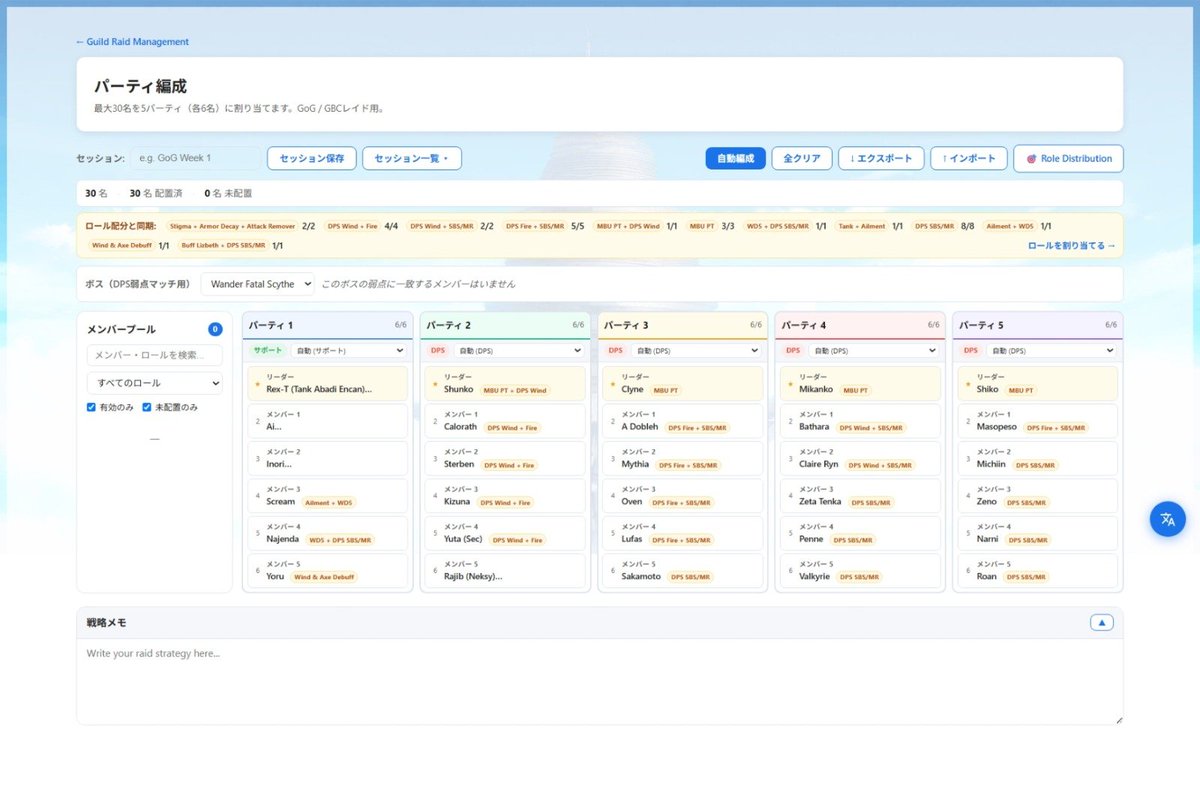Select member Valkyrie in パーティ 4

click(861, 571)
